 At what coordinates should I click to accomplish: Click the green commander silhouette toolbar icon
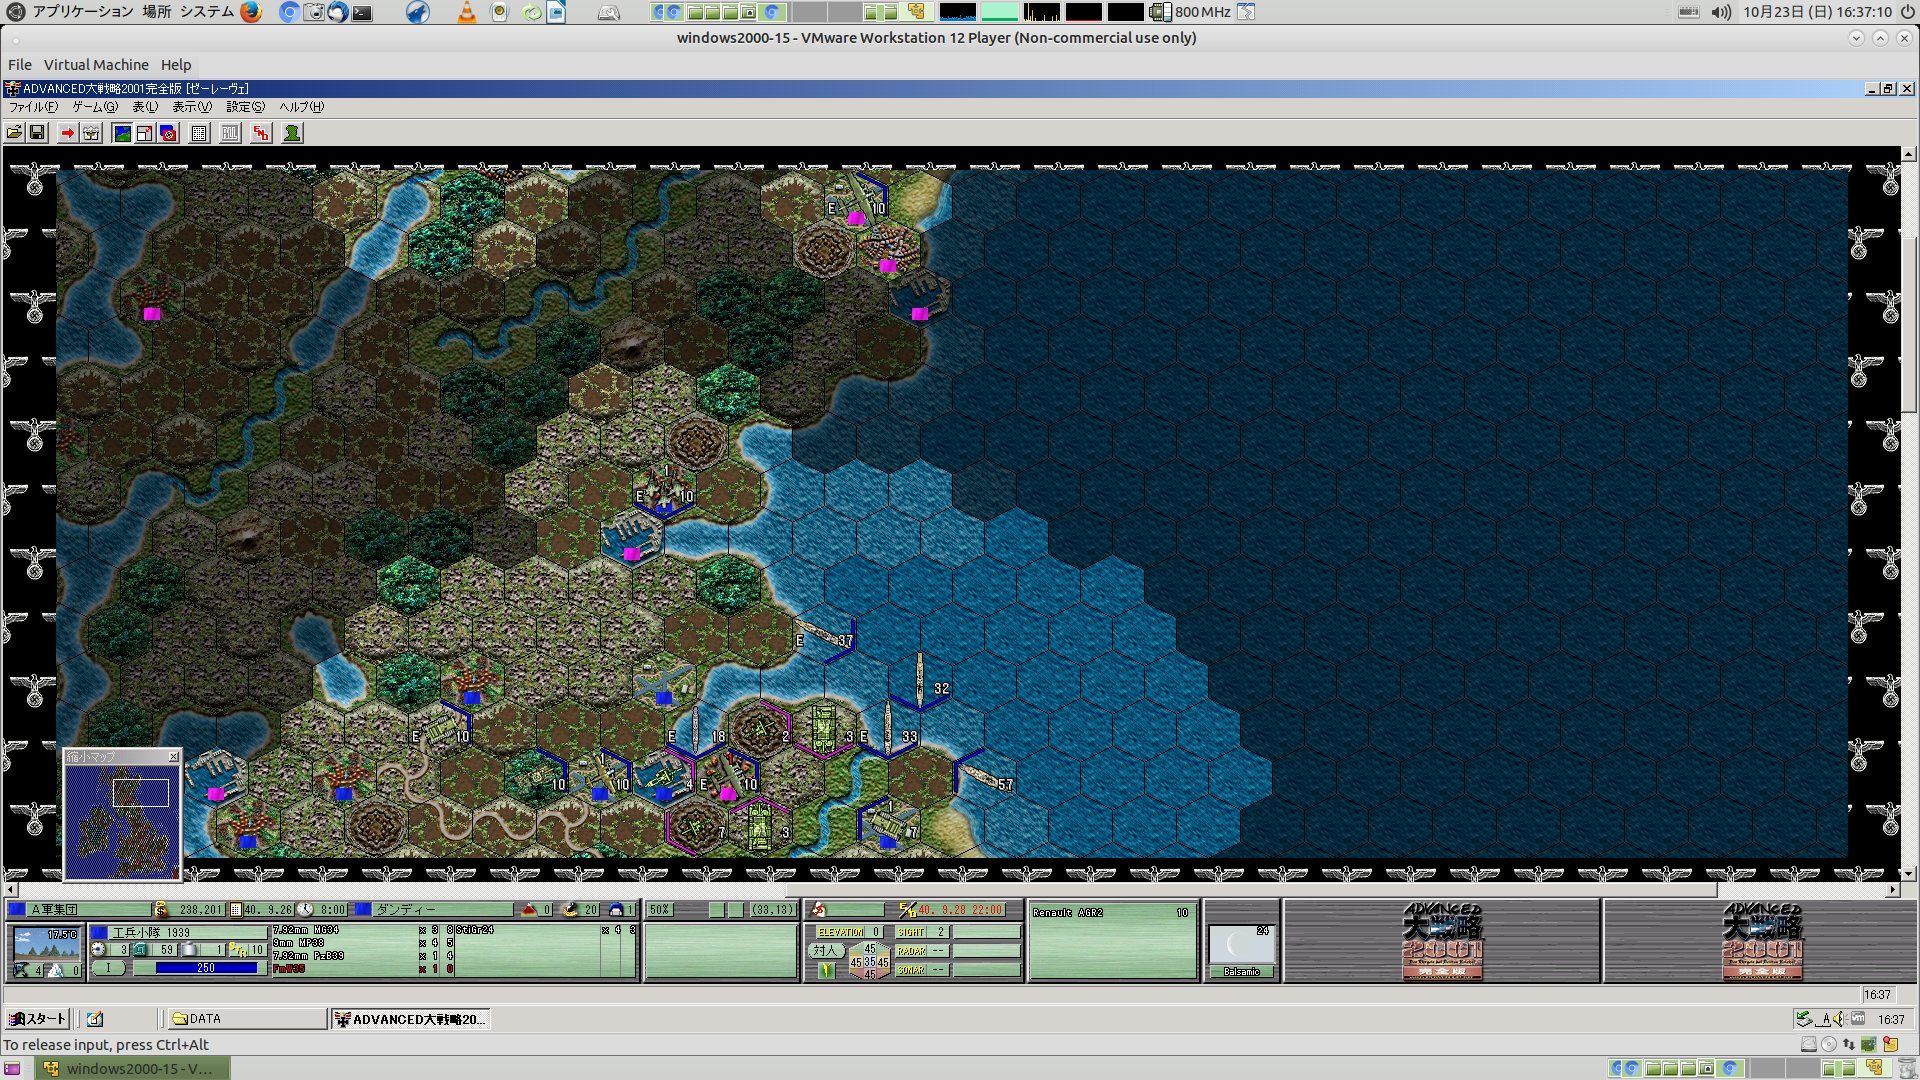pos(292,133)
